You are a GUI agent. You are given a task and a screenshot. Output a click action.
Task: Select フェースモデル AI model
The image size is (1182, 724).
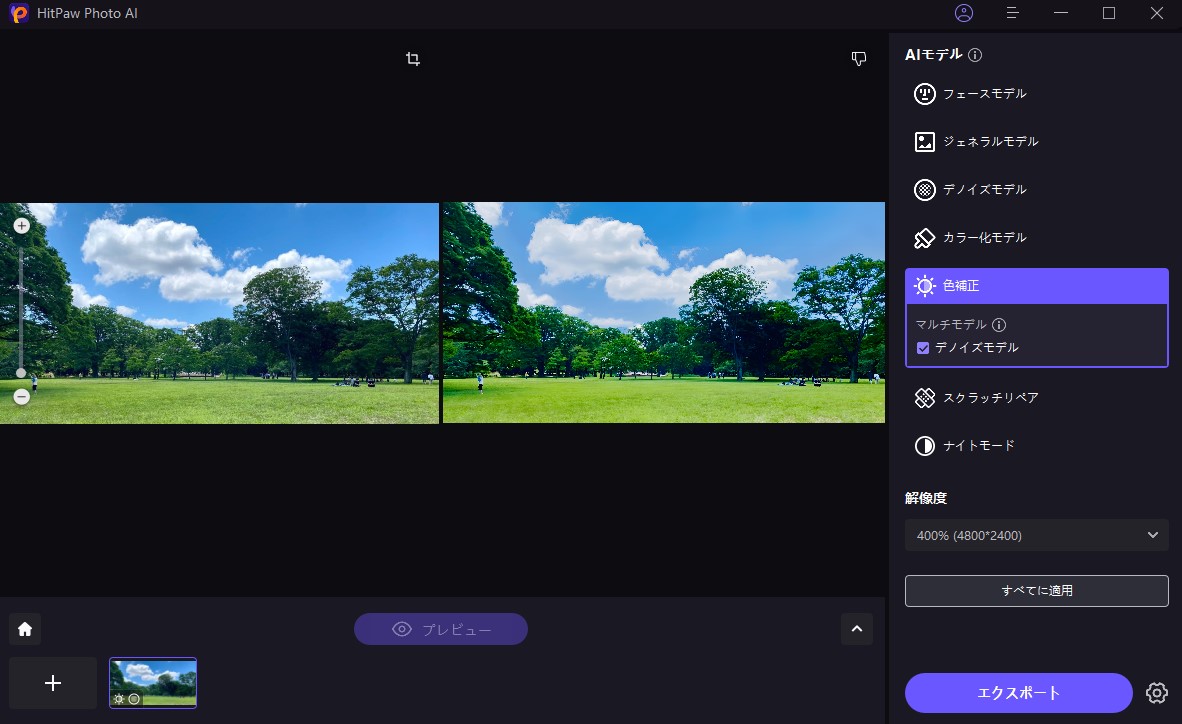970,94
